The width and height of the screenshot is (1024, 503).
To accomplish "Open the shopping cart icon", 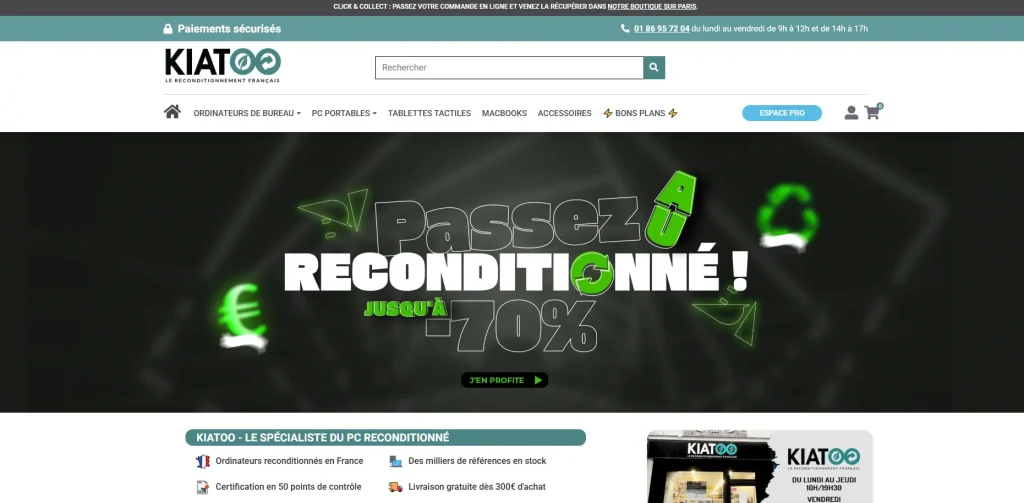I will [872, 112].
